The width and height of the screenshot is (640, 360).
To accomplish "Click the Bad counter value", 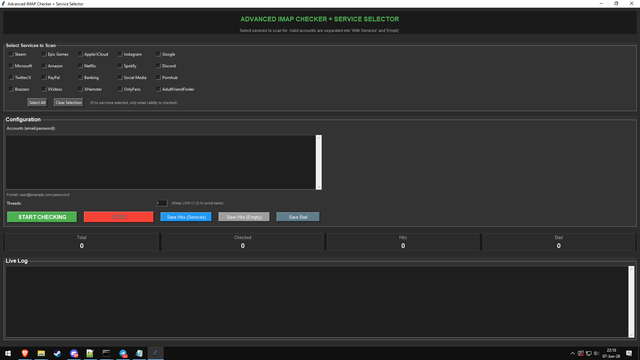I will pos(558,246).
